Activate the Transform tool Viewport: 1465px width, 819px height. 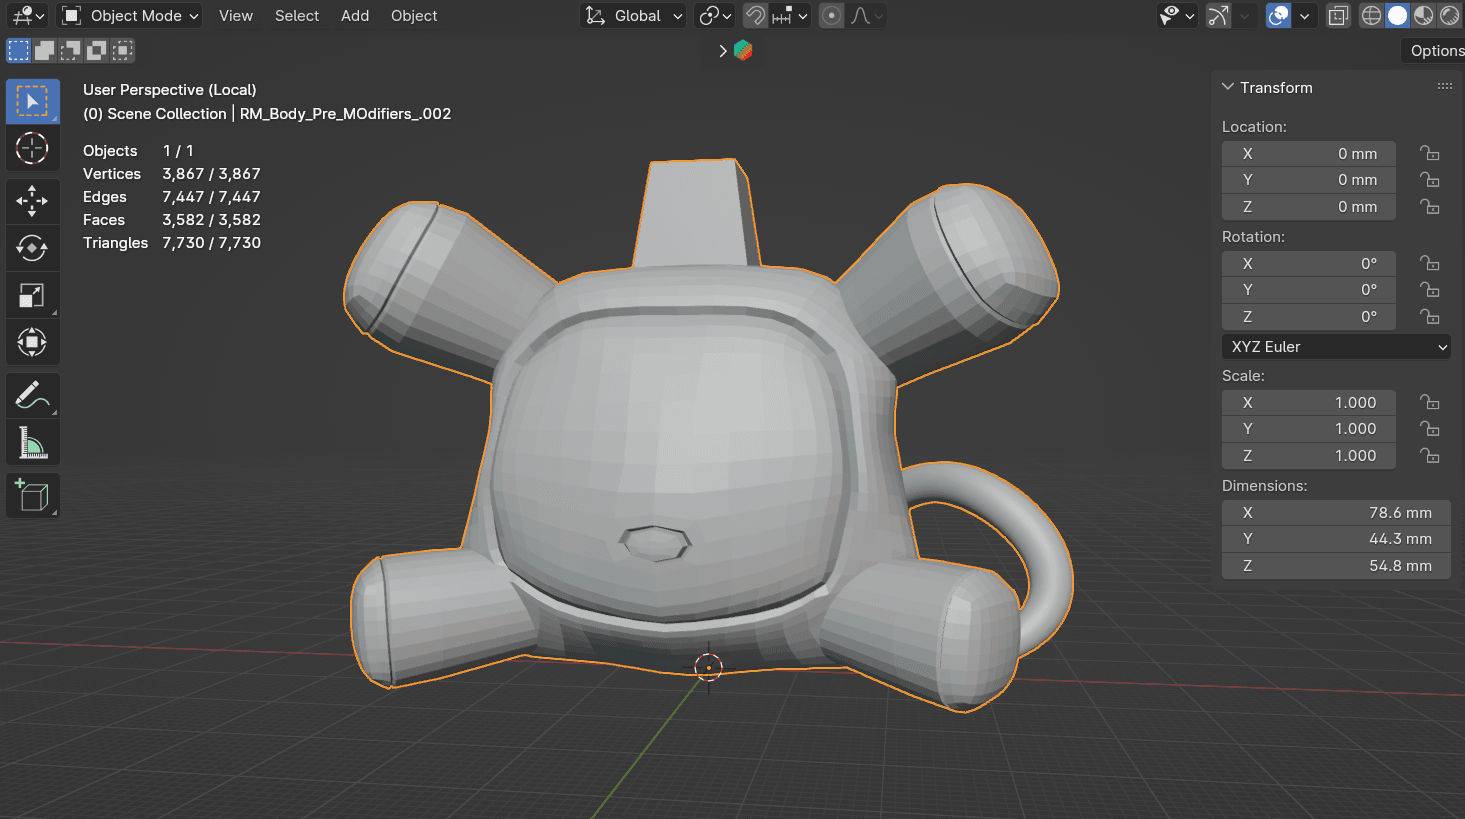pos(32,342)
